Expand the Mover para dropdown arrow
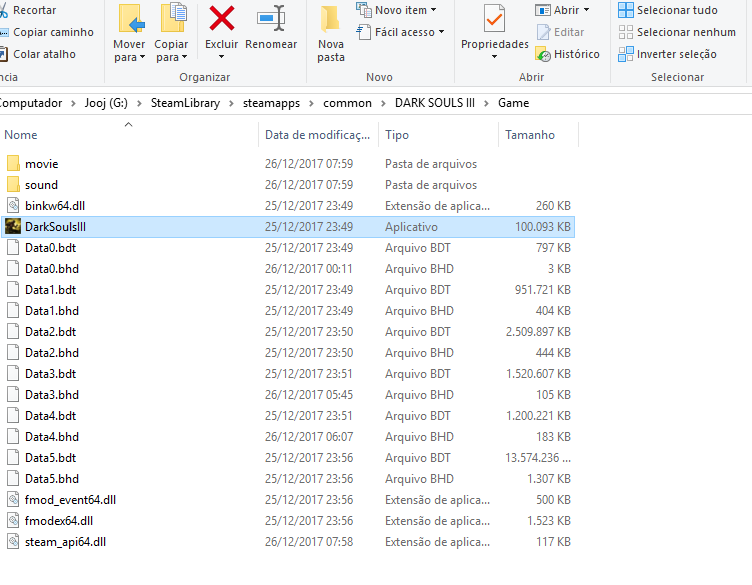The height and width of the screenshot is (585, 752). point(142,57)
